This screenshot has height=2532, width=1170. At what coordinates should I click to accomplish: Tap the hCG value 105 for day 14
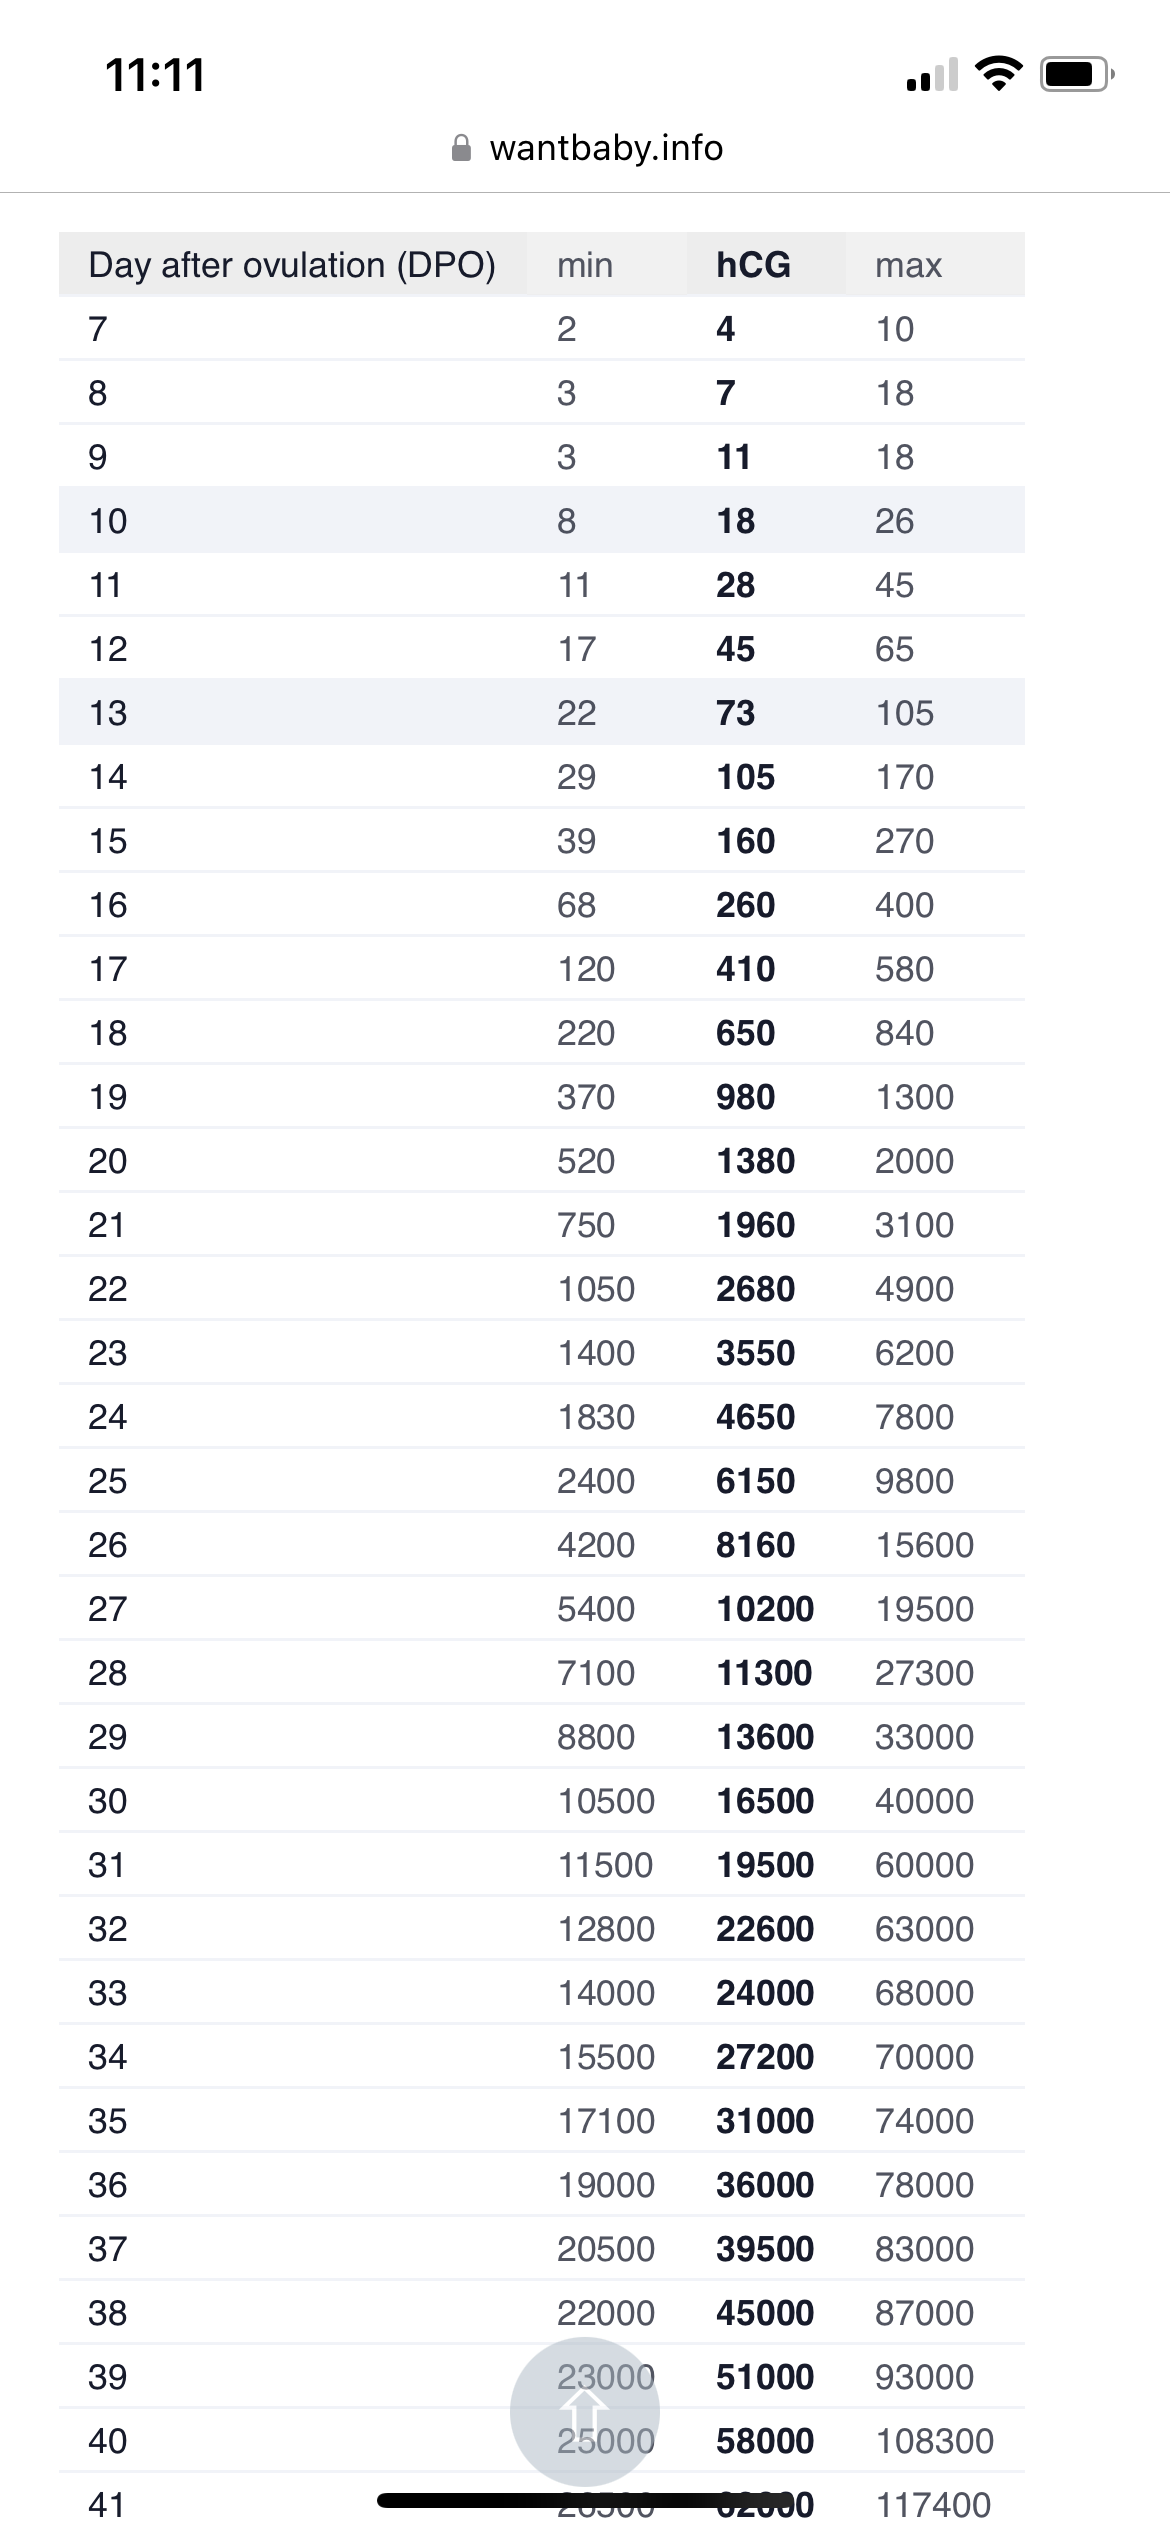pos(745,777)
